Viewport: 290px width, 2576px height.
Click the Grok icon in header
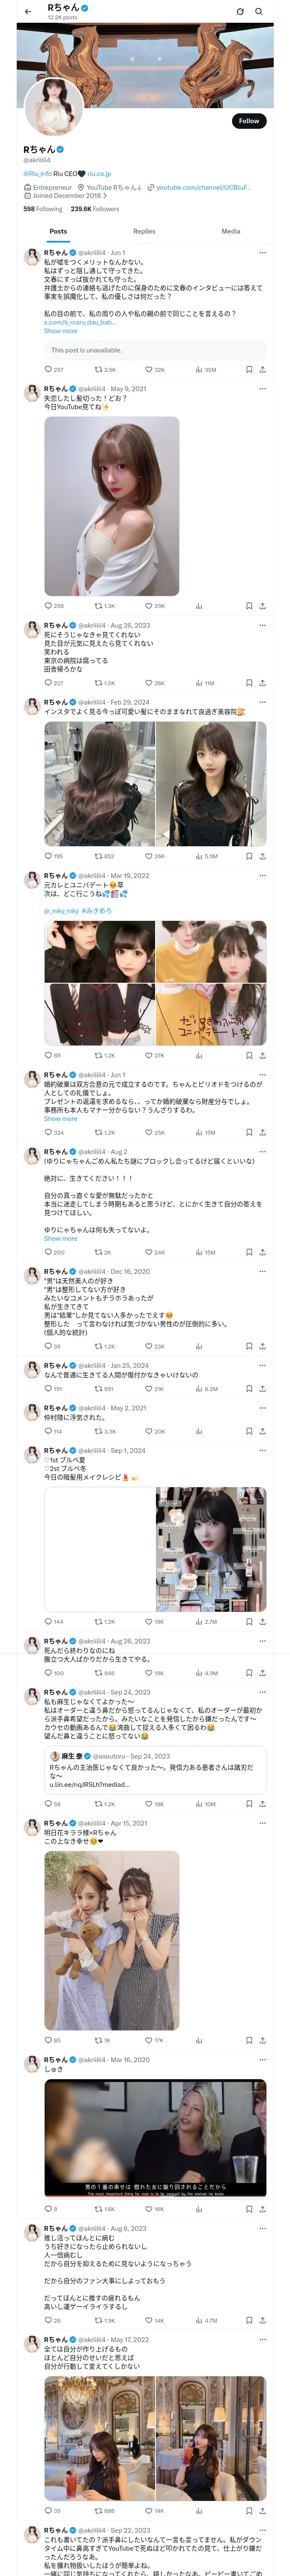(x=240, y=12)
